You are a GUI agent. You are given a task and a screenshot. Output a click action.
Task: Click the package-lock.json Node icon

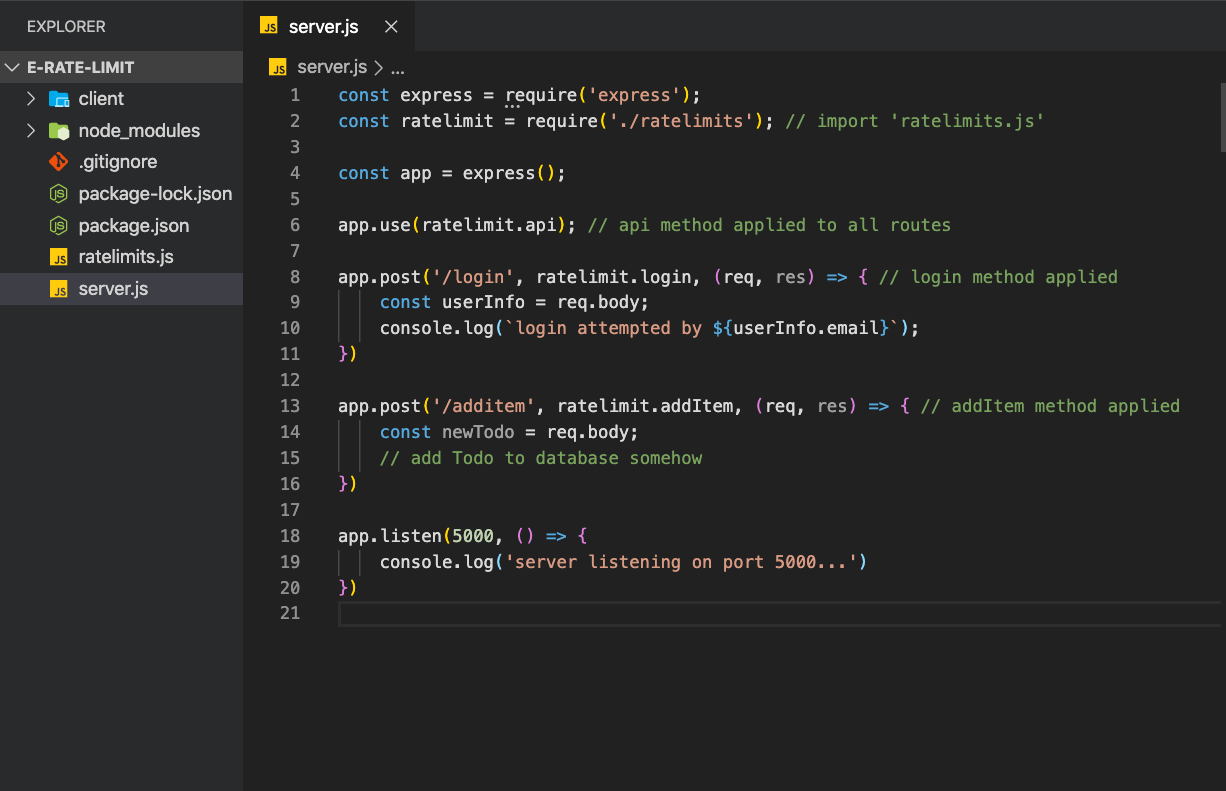[x=59, y=194]
